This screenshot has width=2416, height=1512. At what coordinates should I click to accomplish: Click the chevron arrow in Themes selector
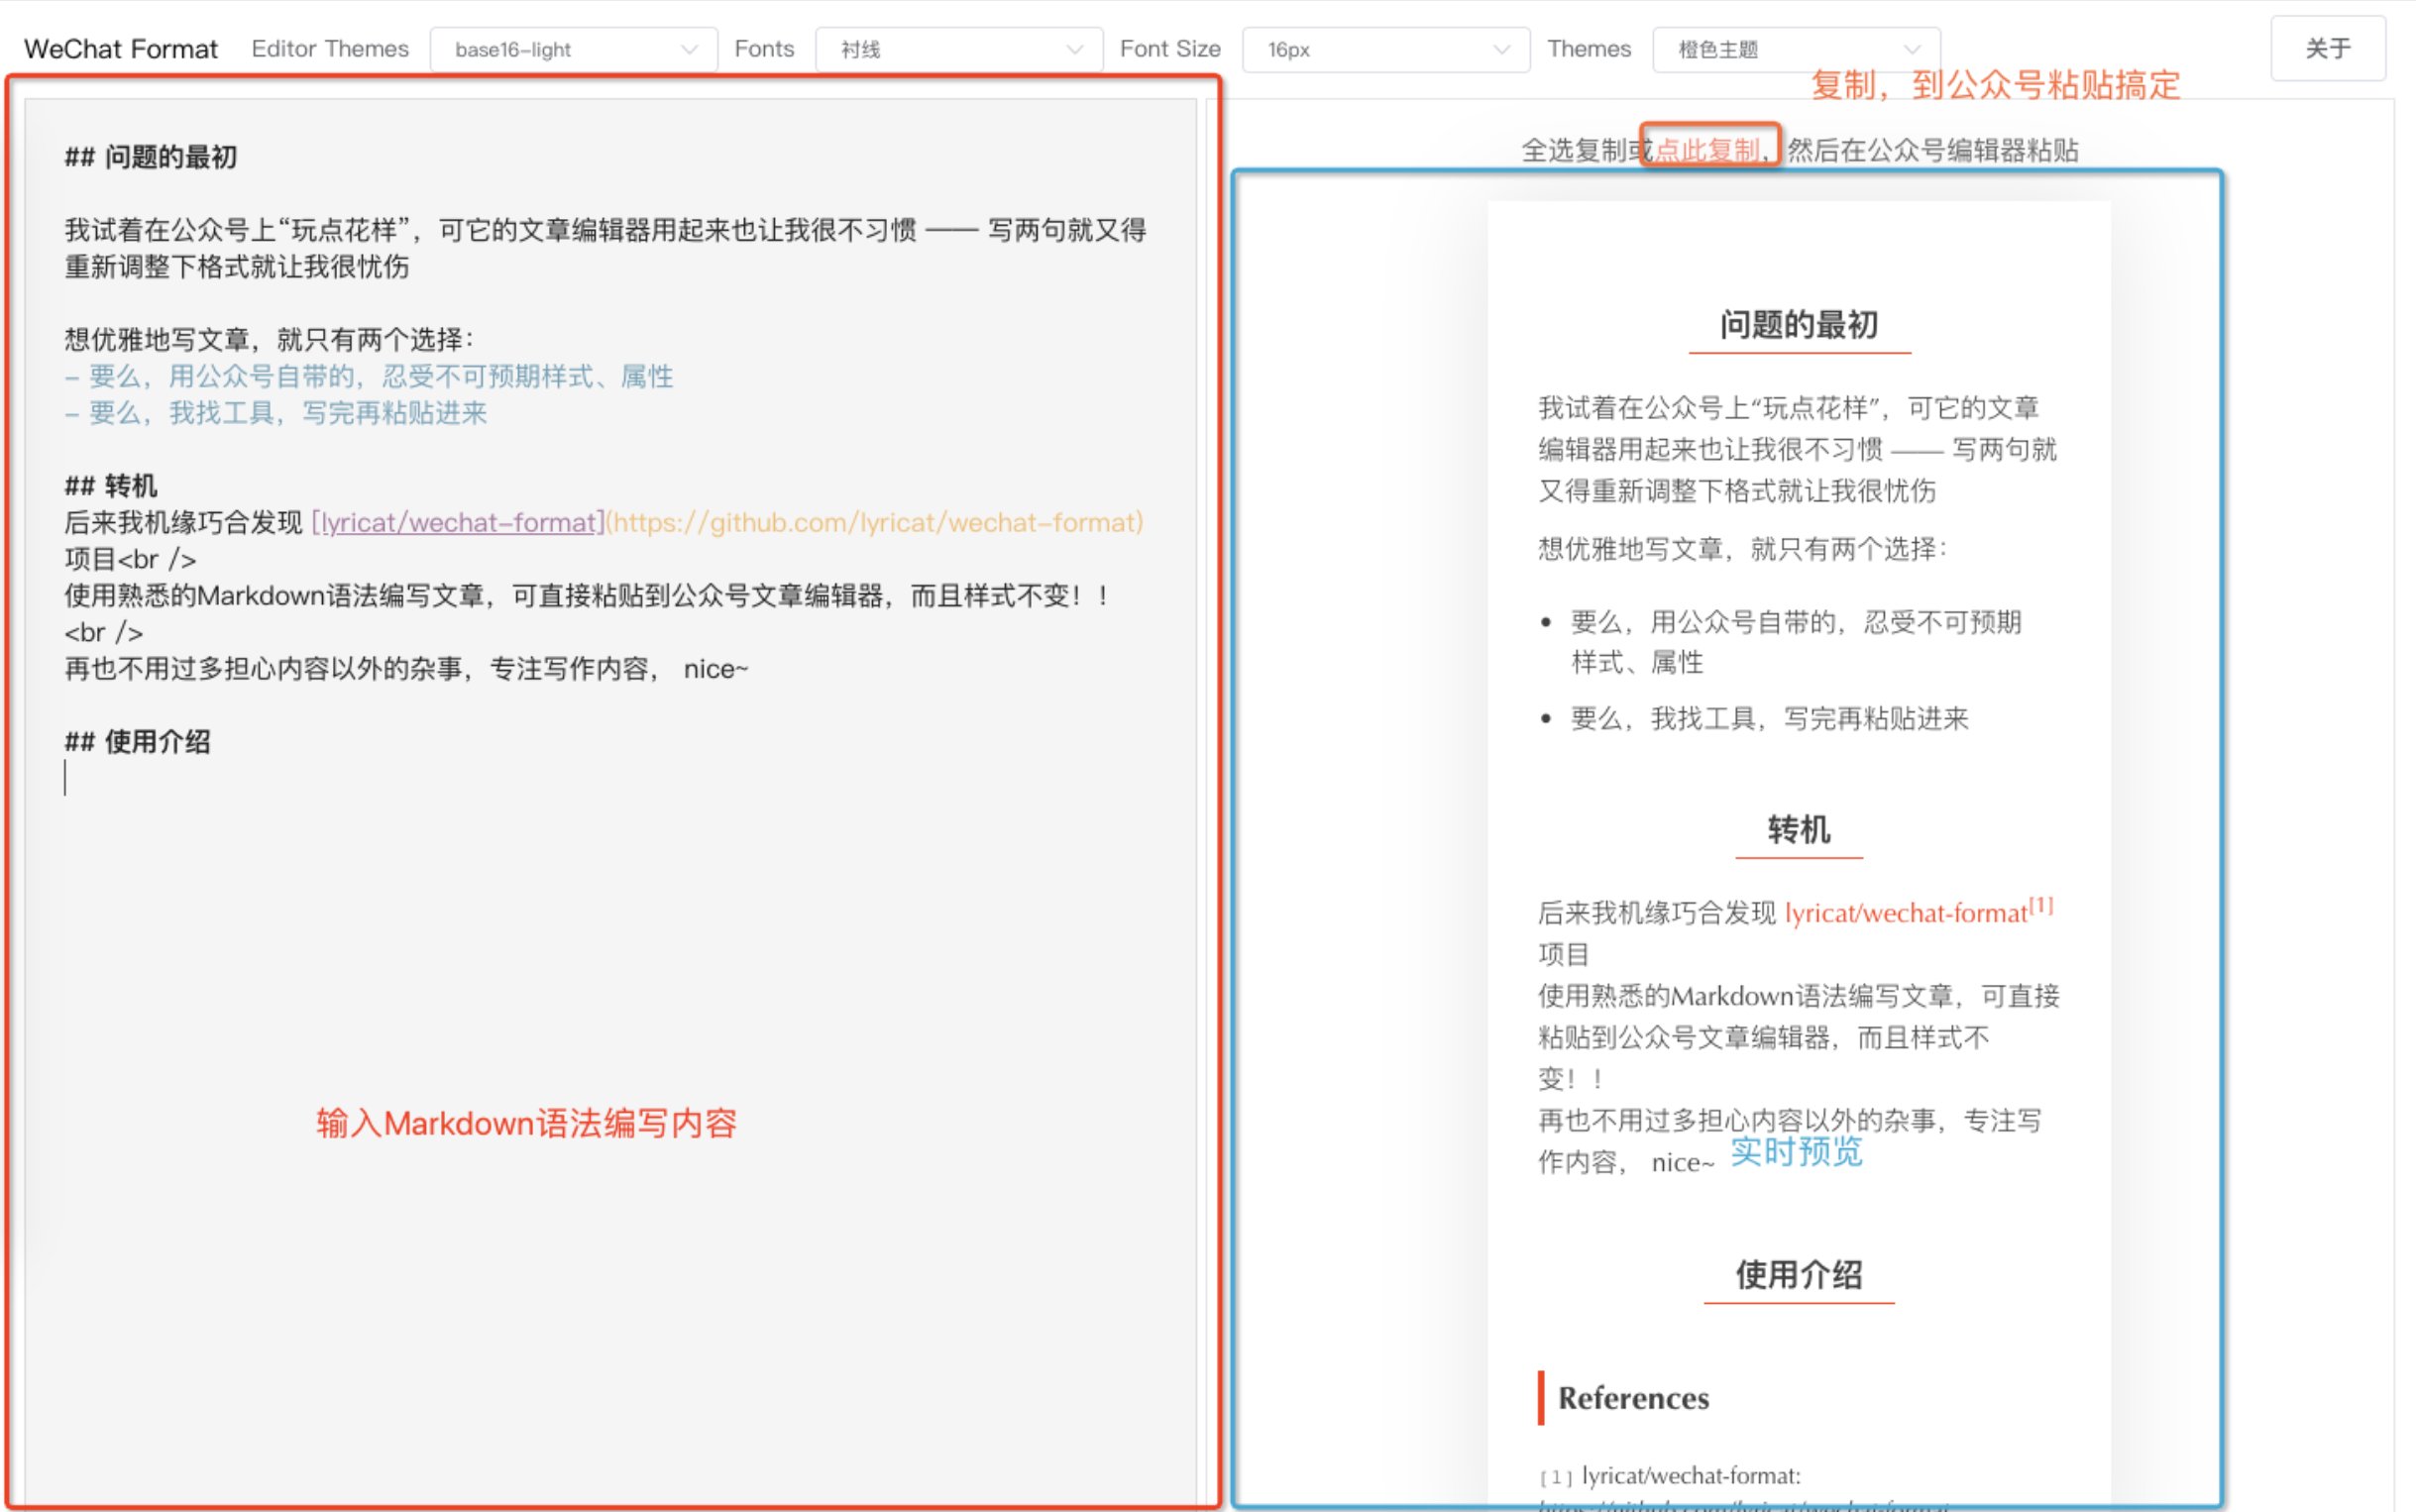[x=1911, y=49]
